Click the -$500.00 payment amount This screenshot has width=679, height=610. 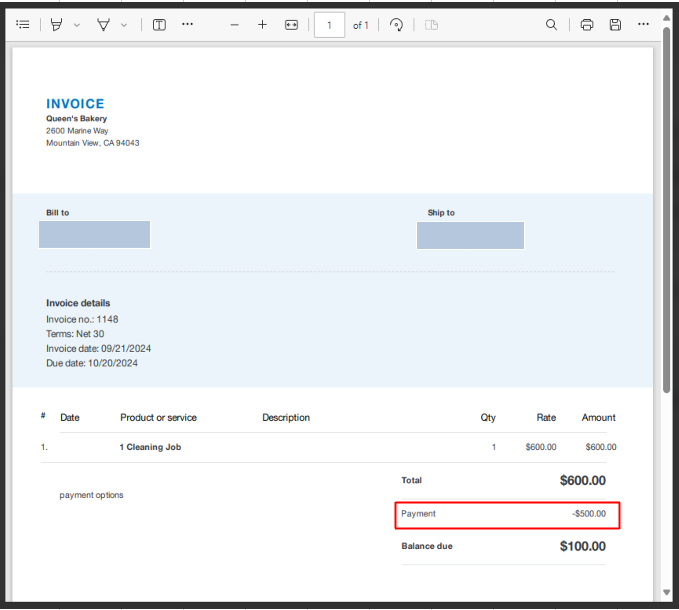[x=589, y=514]
